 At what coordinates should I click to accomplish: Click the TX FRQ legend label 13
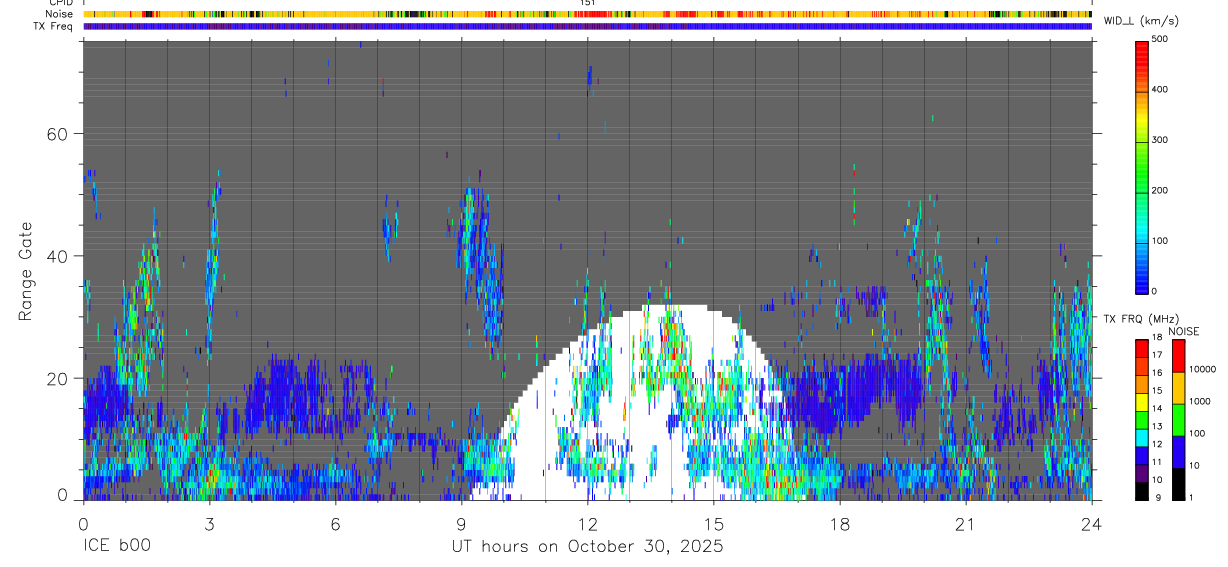[1156, 427]
